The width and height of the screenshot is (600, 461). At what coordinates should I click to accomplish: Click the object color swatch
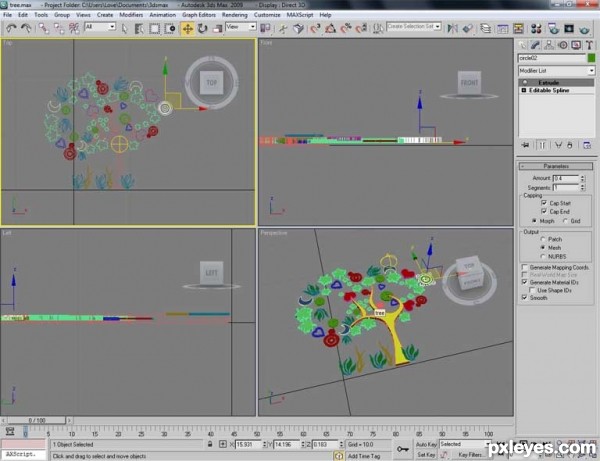[x=592, y=58]
